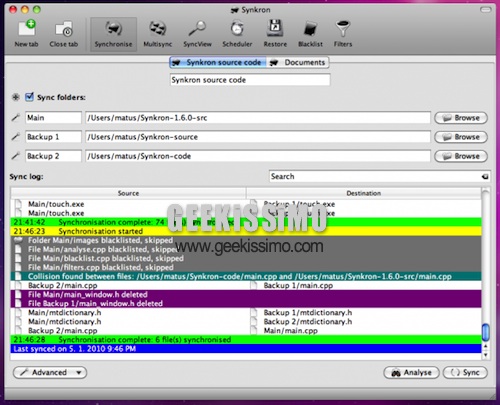Browse for the Main folder path

[461, 118]
